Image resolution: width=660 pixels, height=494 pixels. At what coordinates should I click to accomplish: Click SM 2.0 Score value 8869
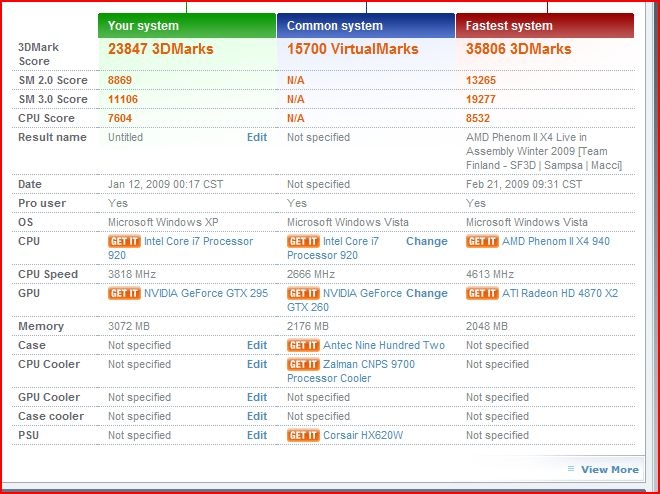point(120,80)
